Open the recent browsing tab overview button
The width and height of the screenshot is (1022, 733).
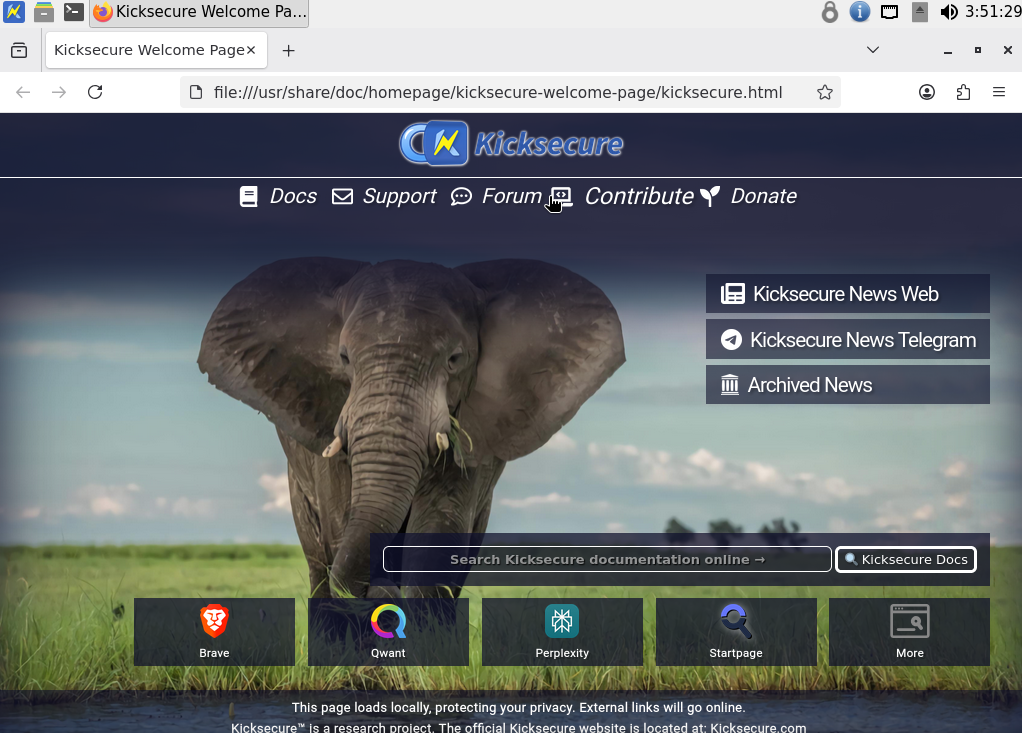click(x=19, y=50)
